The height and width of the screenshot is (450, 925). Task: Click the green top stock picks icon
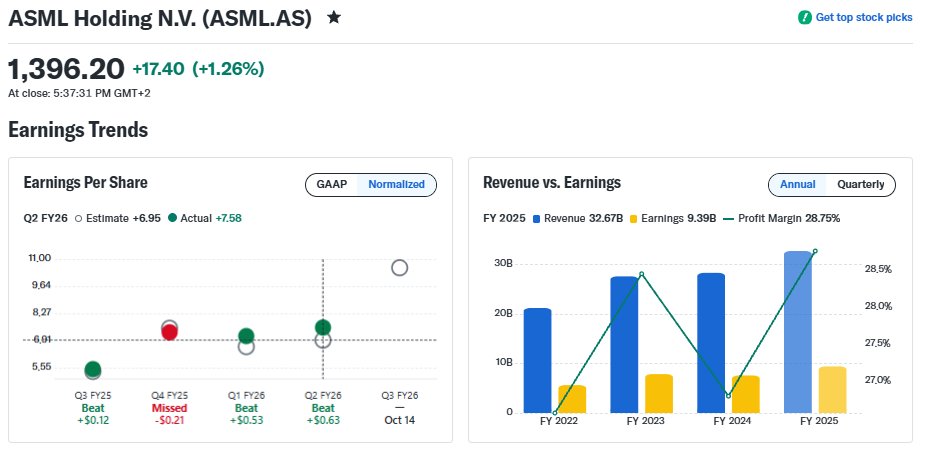pos(805,17)
